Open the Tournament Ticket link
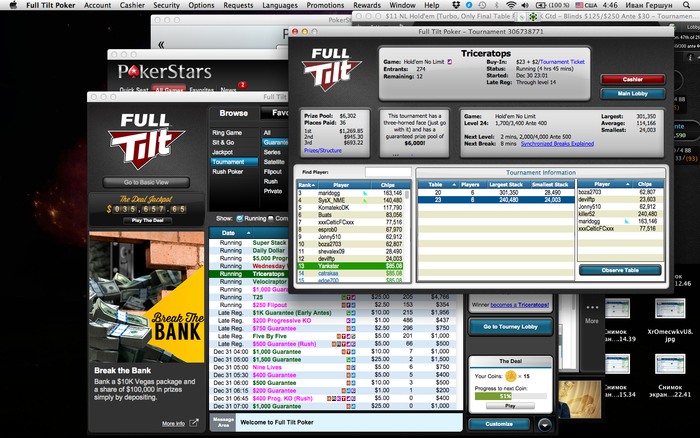This screenshot has width=700, height=438. (562, 62)
